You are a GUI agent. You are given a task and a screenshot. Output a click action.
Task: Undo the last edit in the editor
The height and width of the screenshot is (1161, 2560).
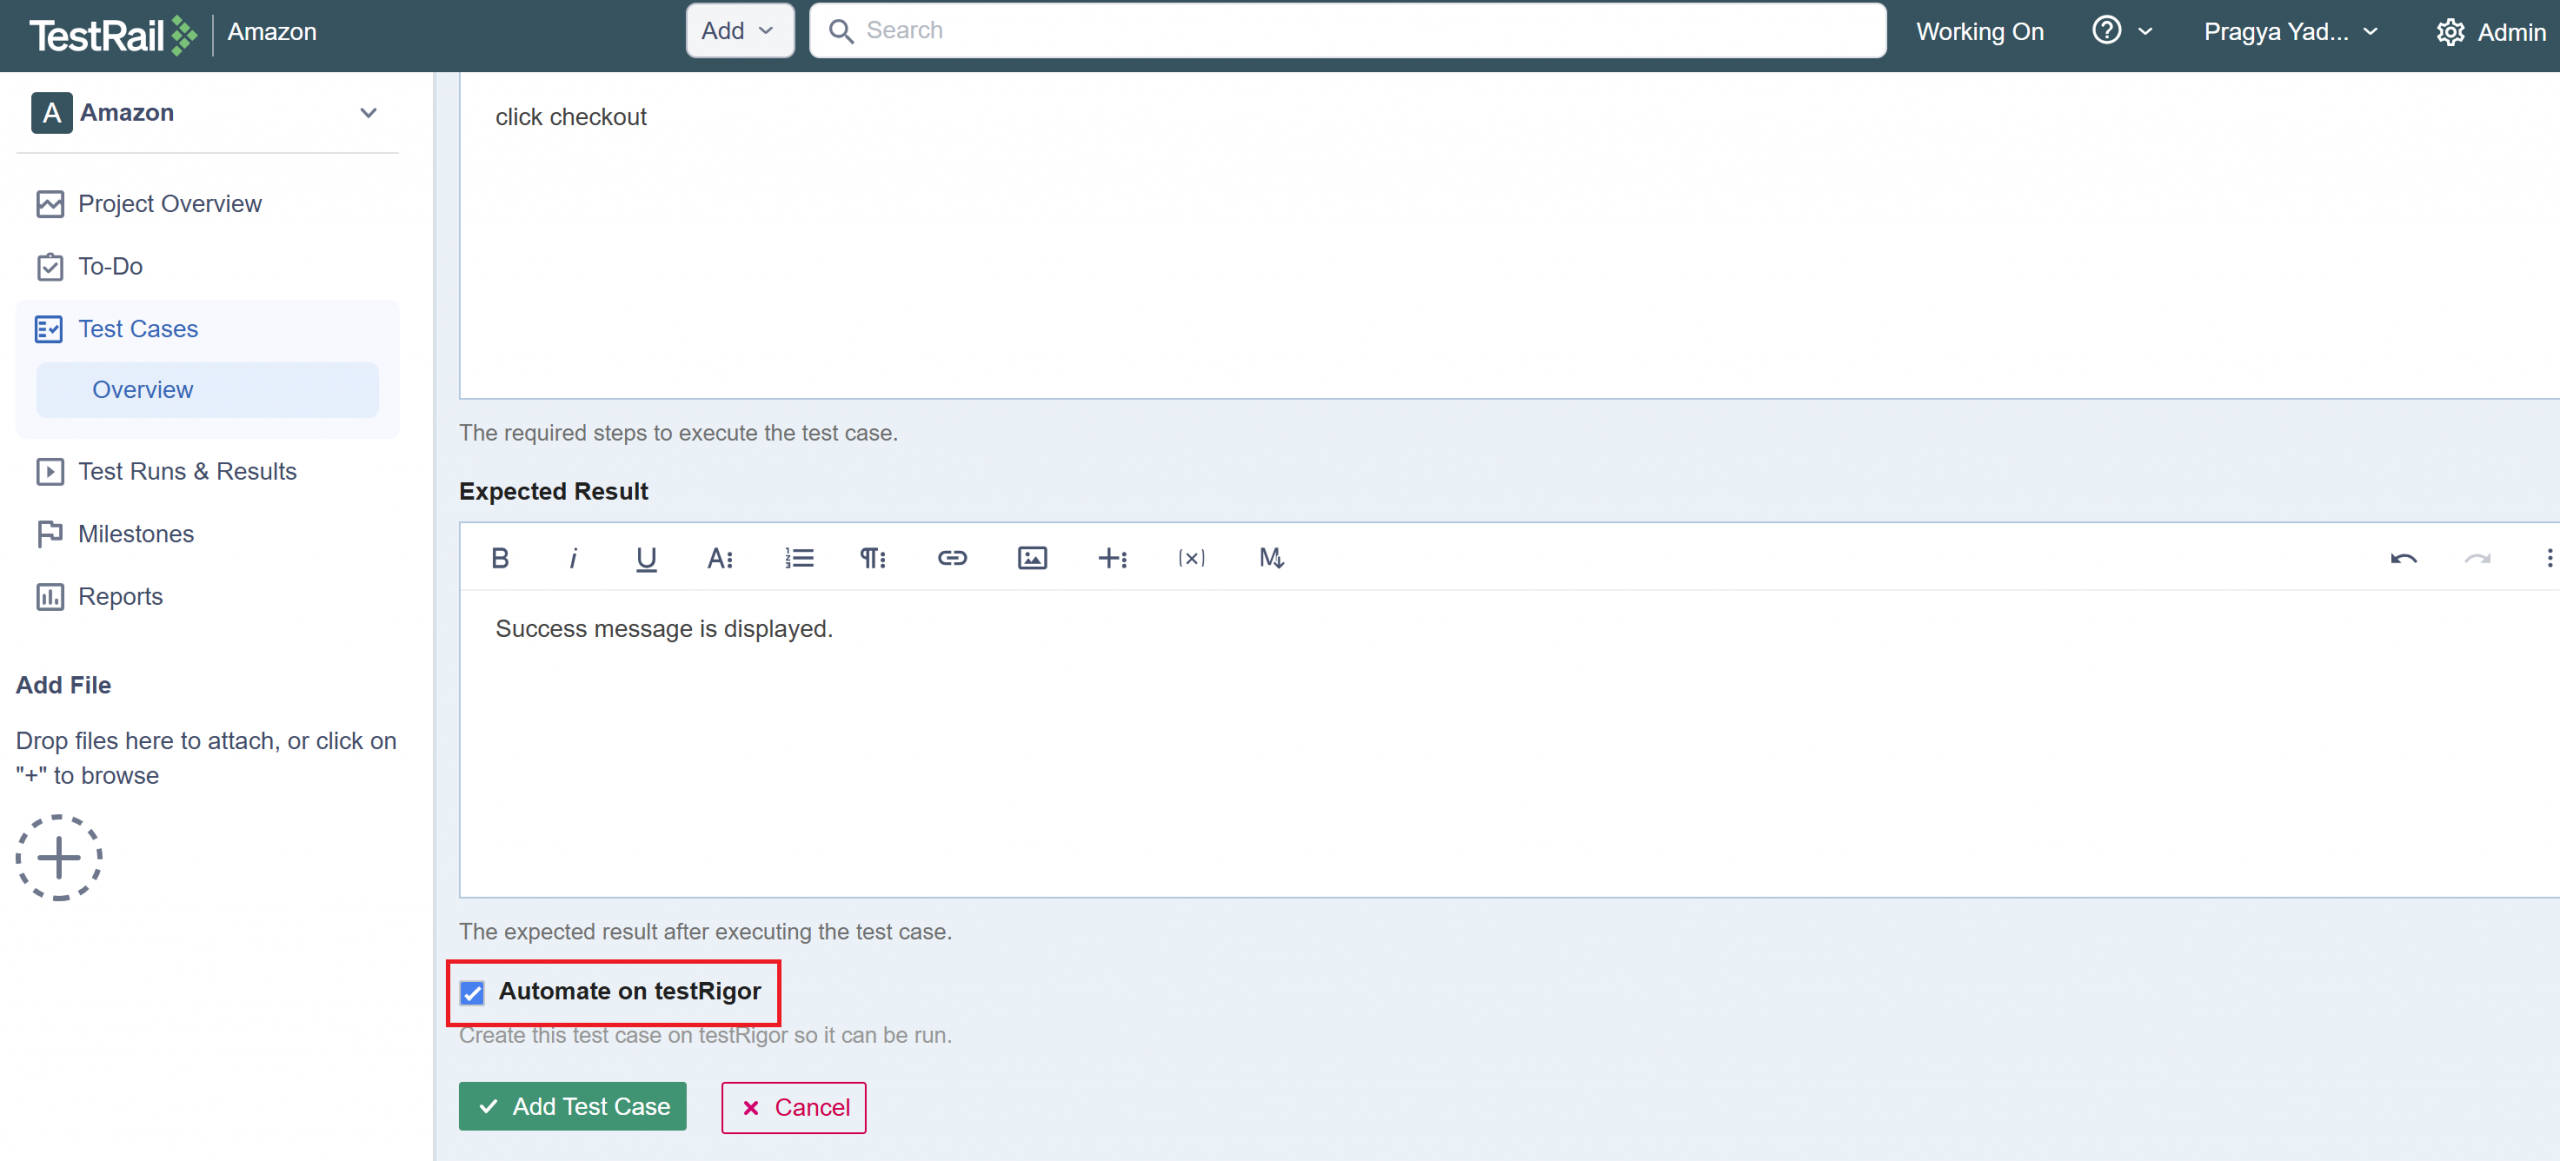click(x=2404, y=558)
